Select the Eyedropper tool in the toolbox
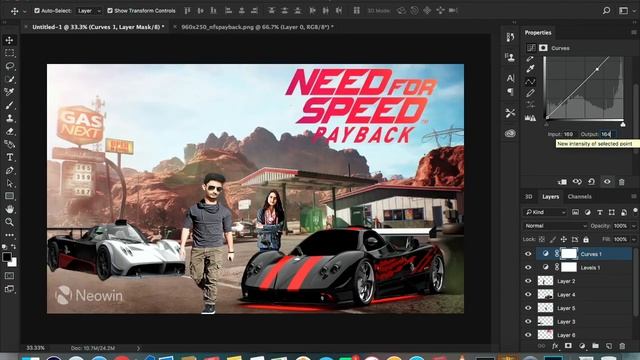Image resolution: width=640 pixels, height=360 pixels. click(x=9, y=92)
